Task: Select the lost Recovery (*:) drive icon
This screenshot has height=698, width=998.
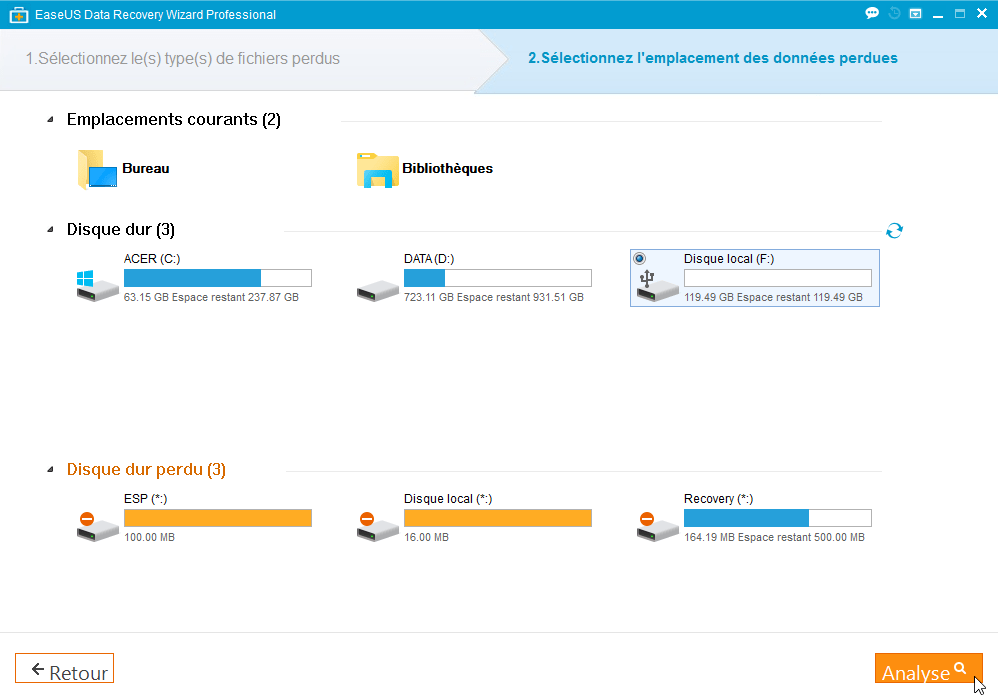Action: point(657,527)
